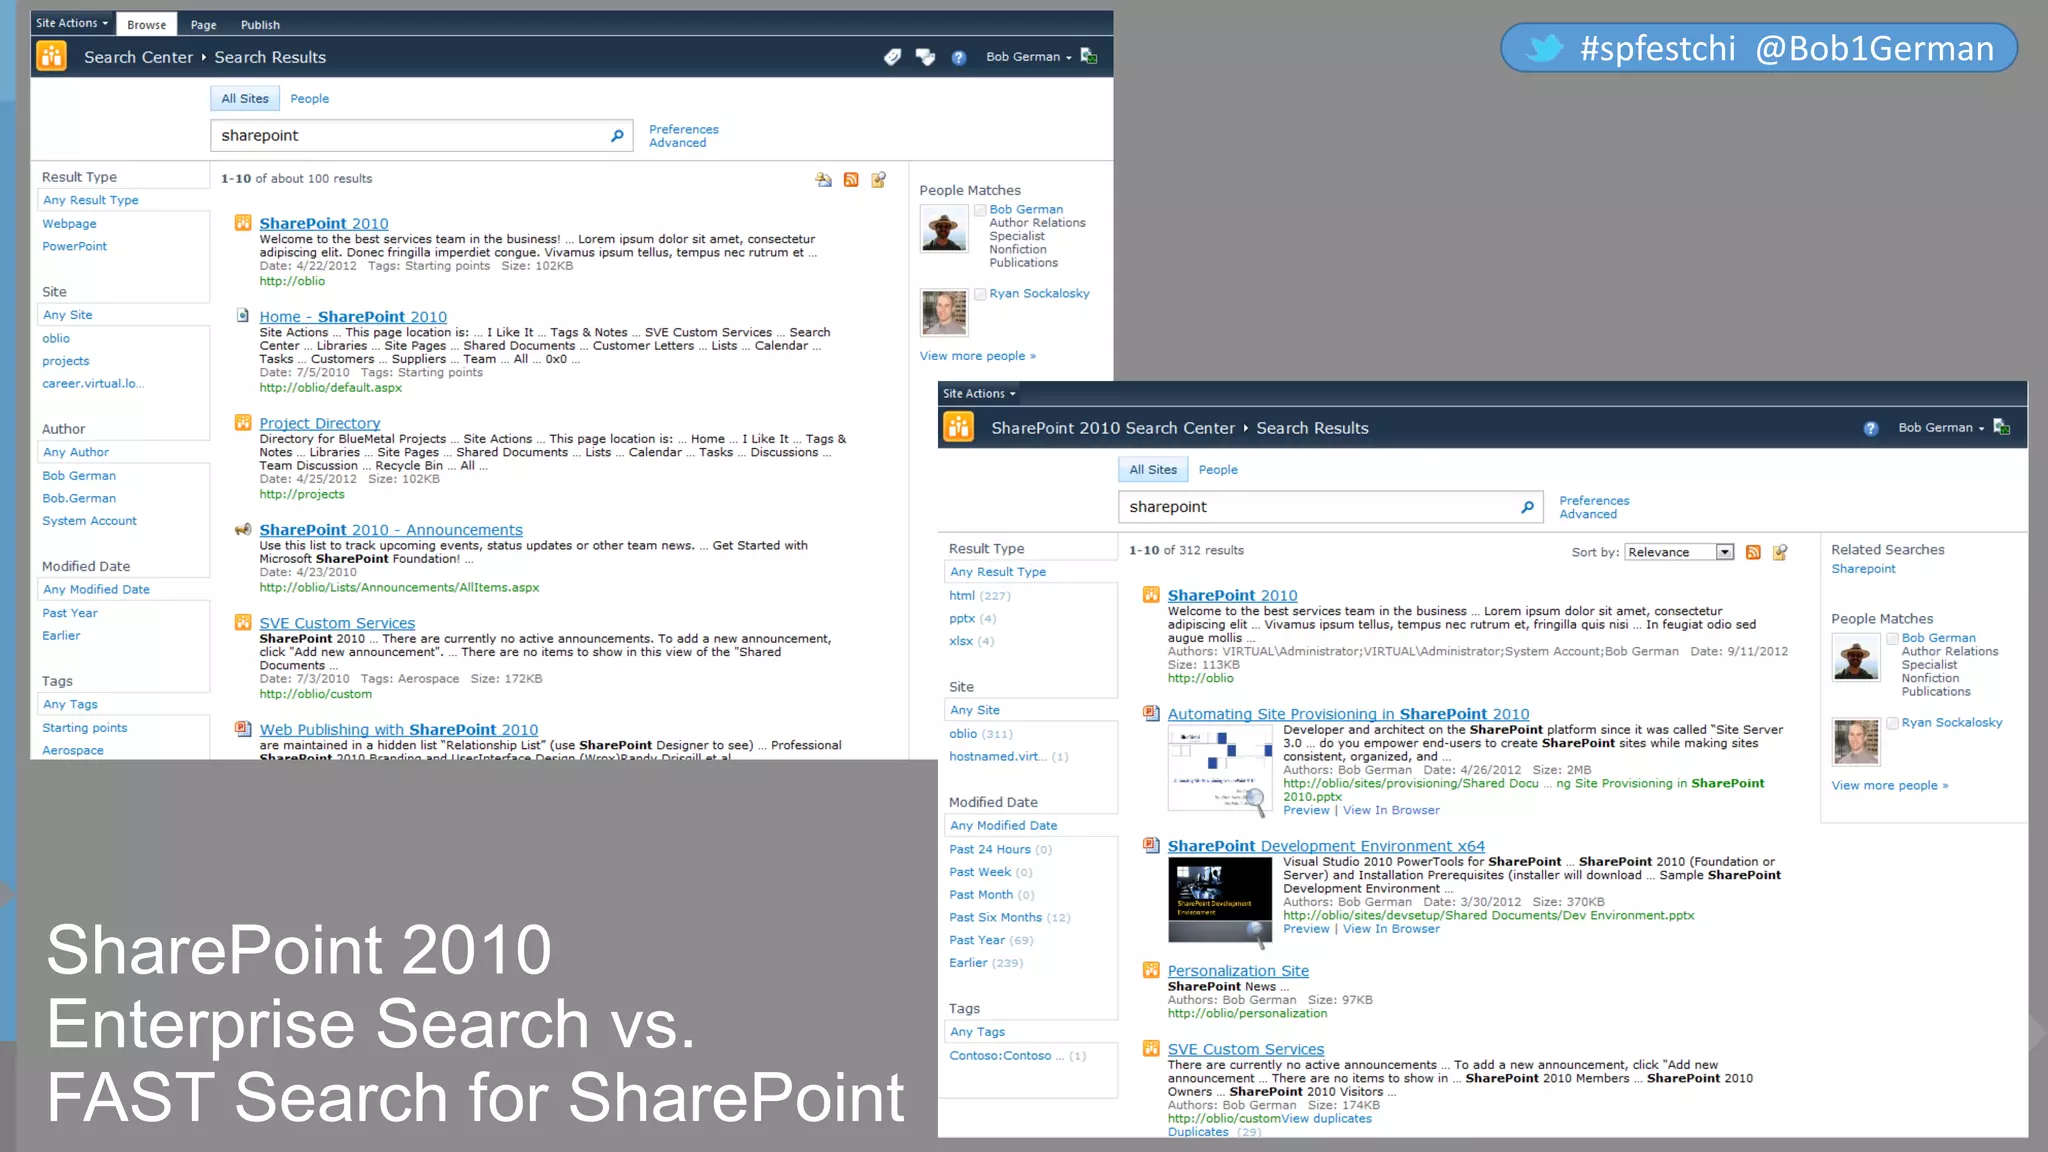Click Development Environment x64 slide preview thumbnail
Screen dimensions: 2048x1152
(x=1220, y=900)
